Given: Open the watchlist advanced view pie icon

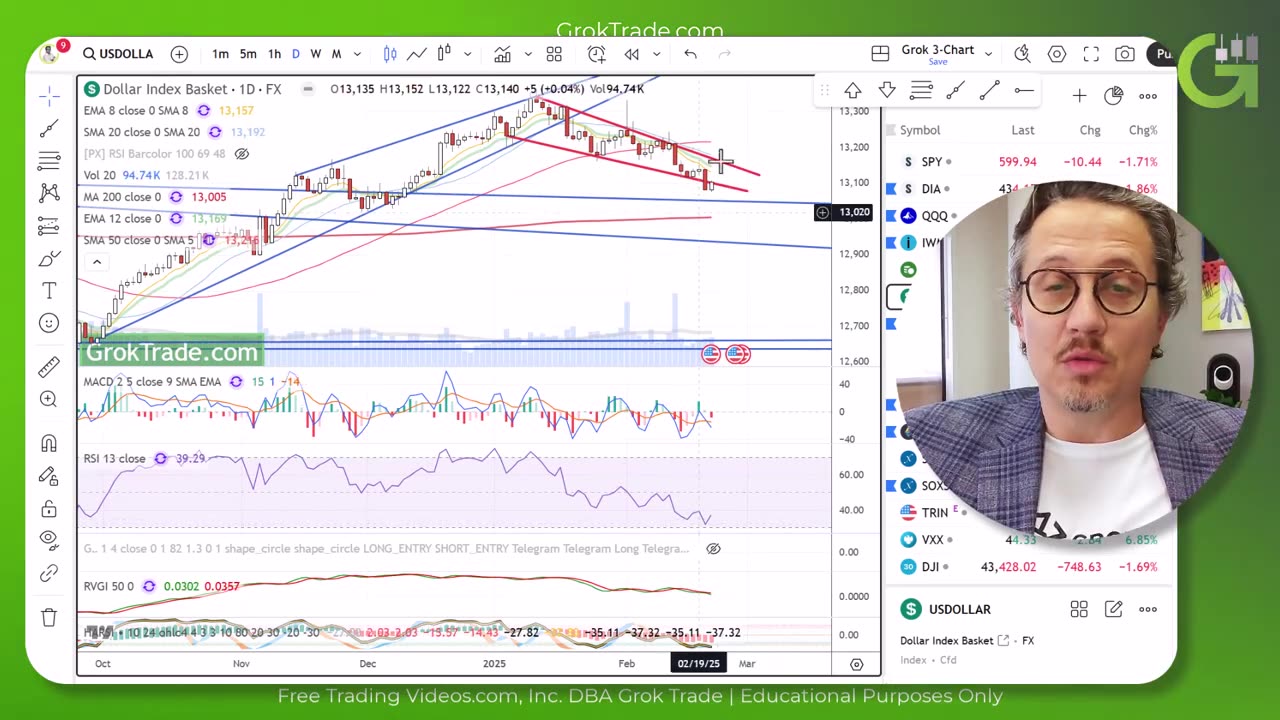Looking at the screenshot, I should tap(1113, 96).
